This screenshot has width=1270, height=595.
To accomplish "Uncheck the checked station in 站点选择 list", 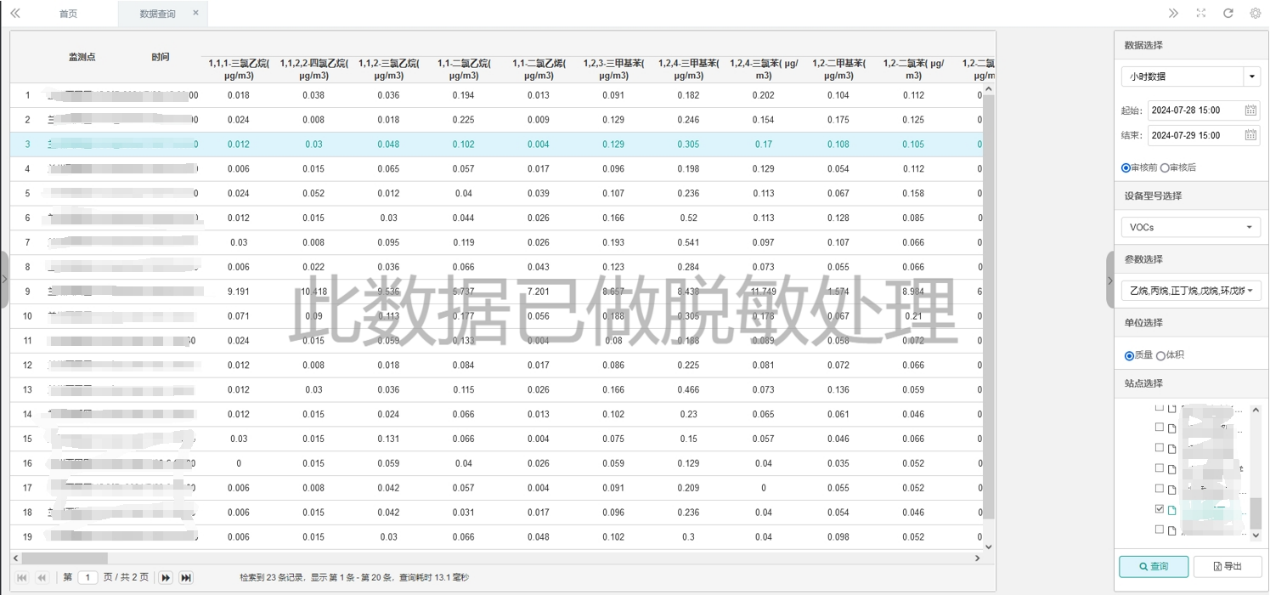I will [1159, 509].
